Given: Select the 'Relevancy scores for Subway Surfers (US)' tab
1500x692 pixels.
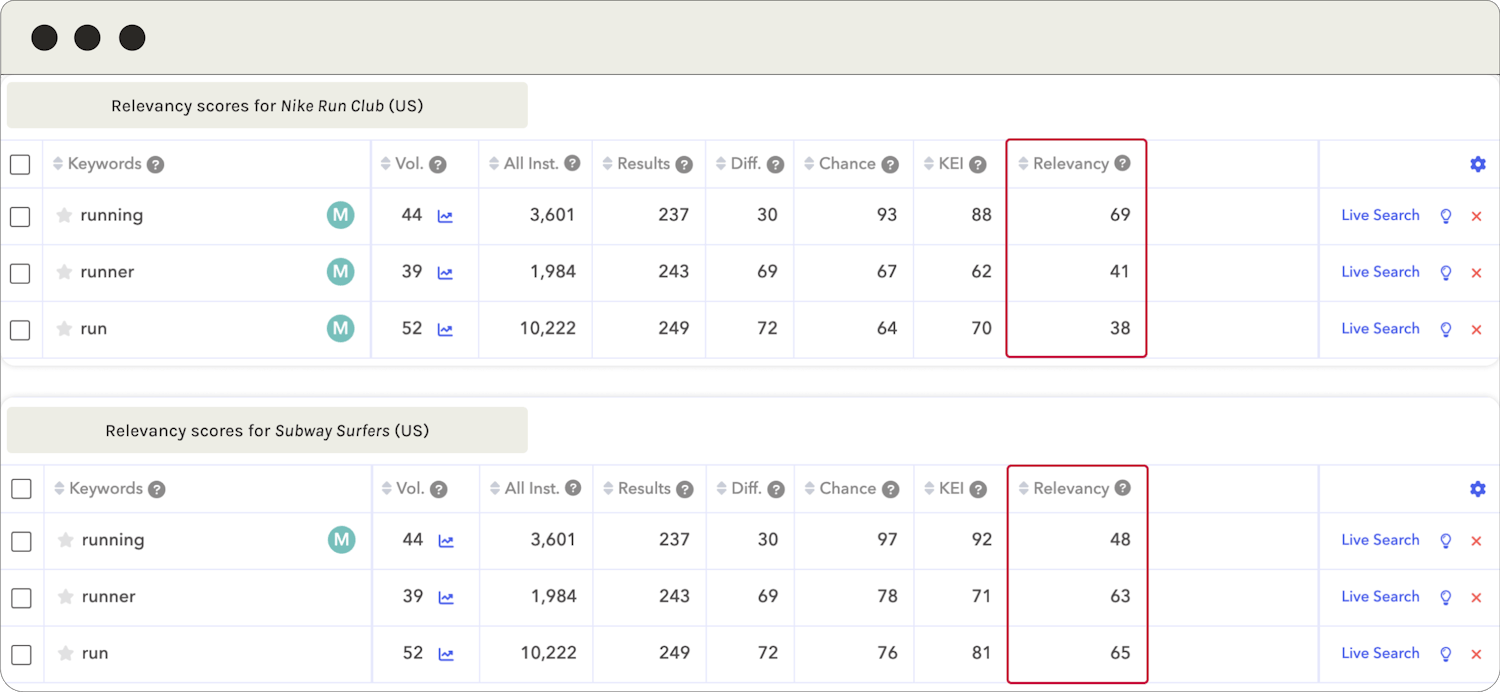Looking at the screenshot, I should coord(267,431).
